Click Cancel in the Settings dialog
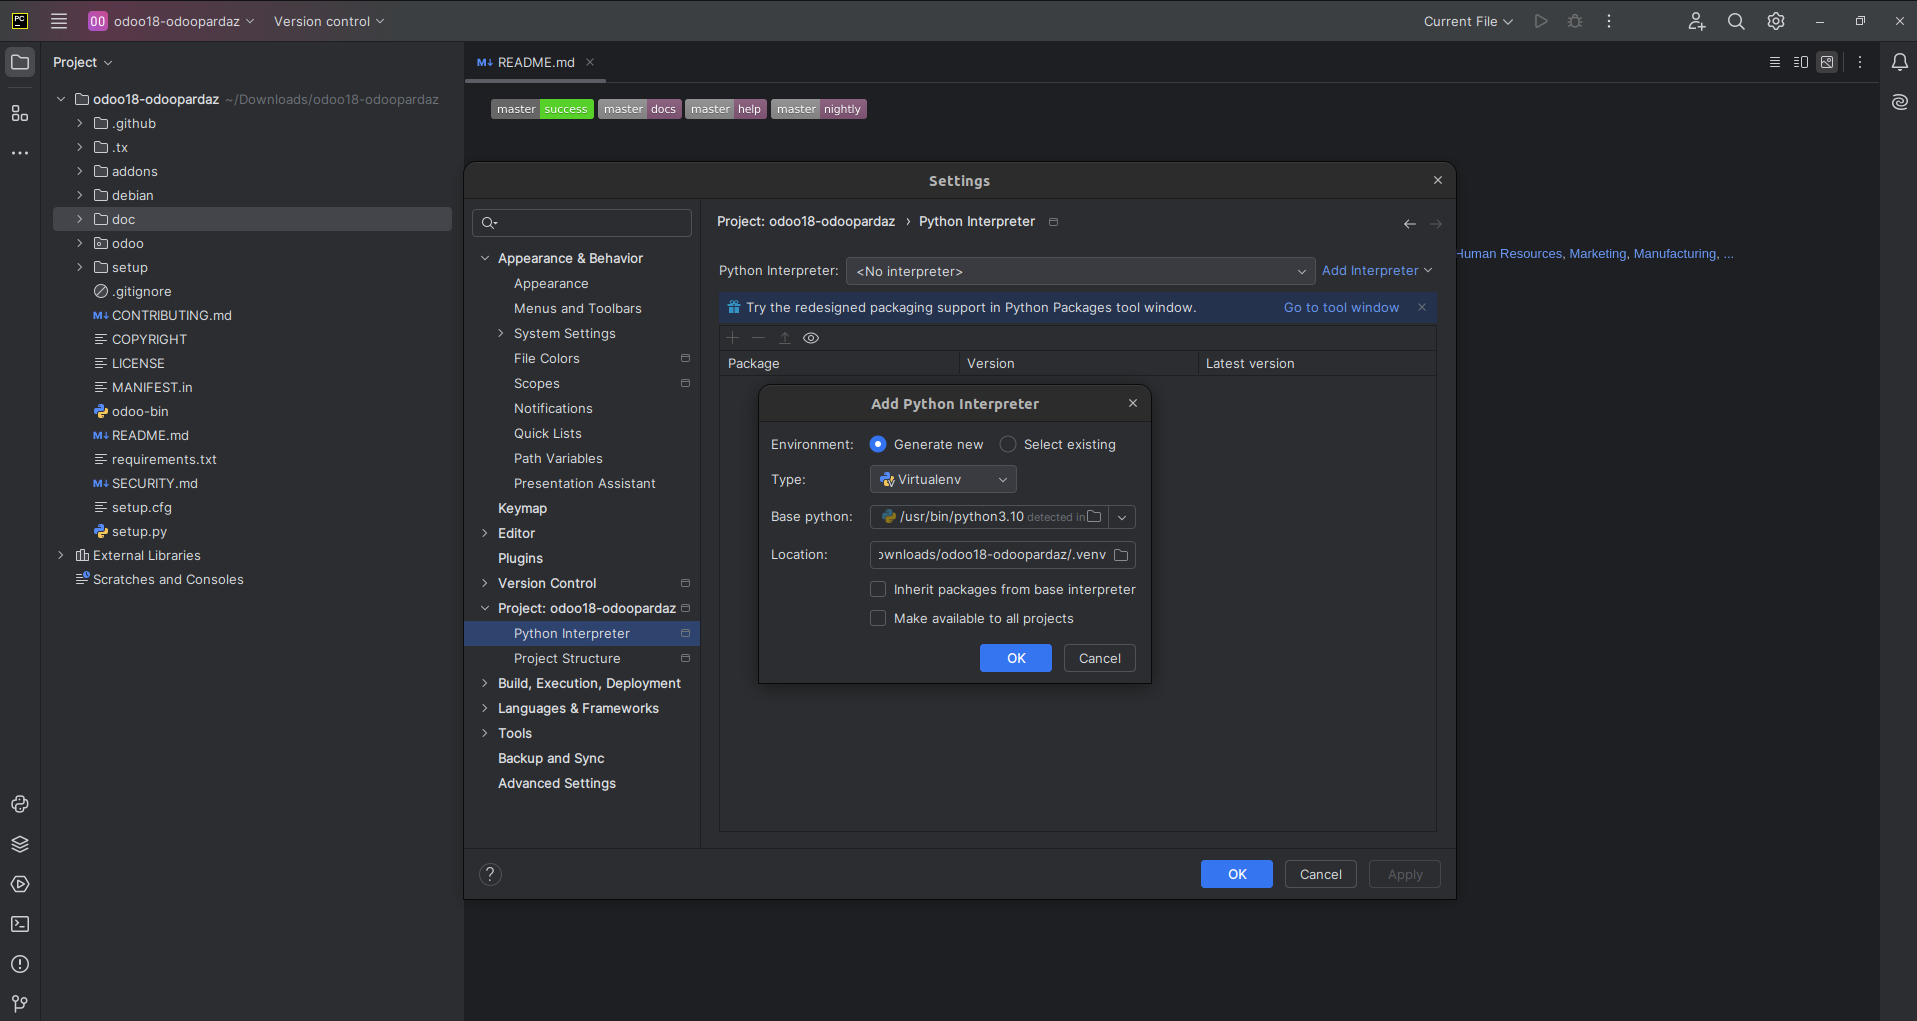 tap(1321, 874)
